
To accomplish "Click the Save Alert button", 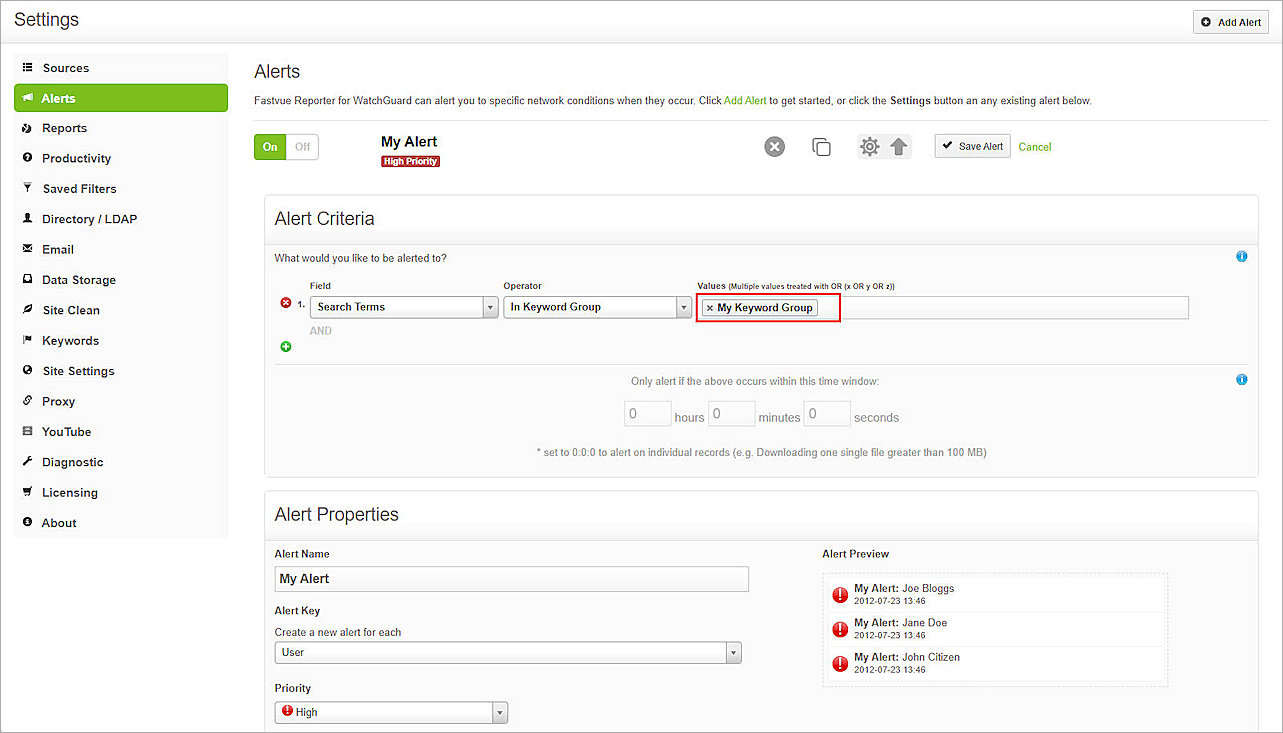I will (972, 146).
